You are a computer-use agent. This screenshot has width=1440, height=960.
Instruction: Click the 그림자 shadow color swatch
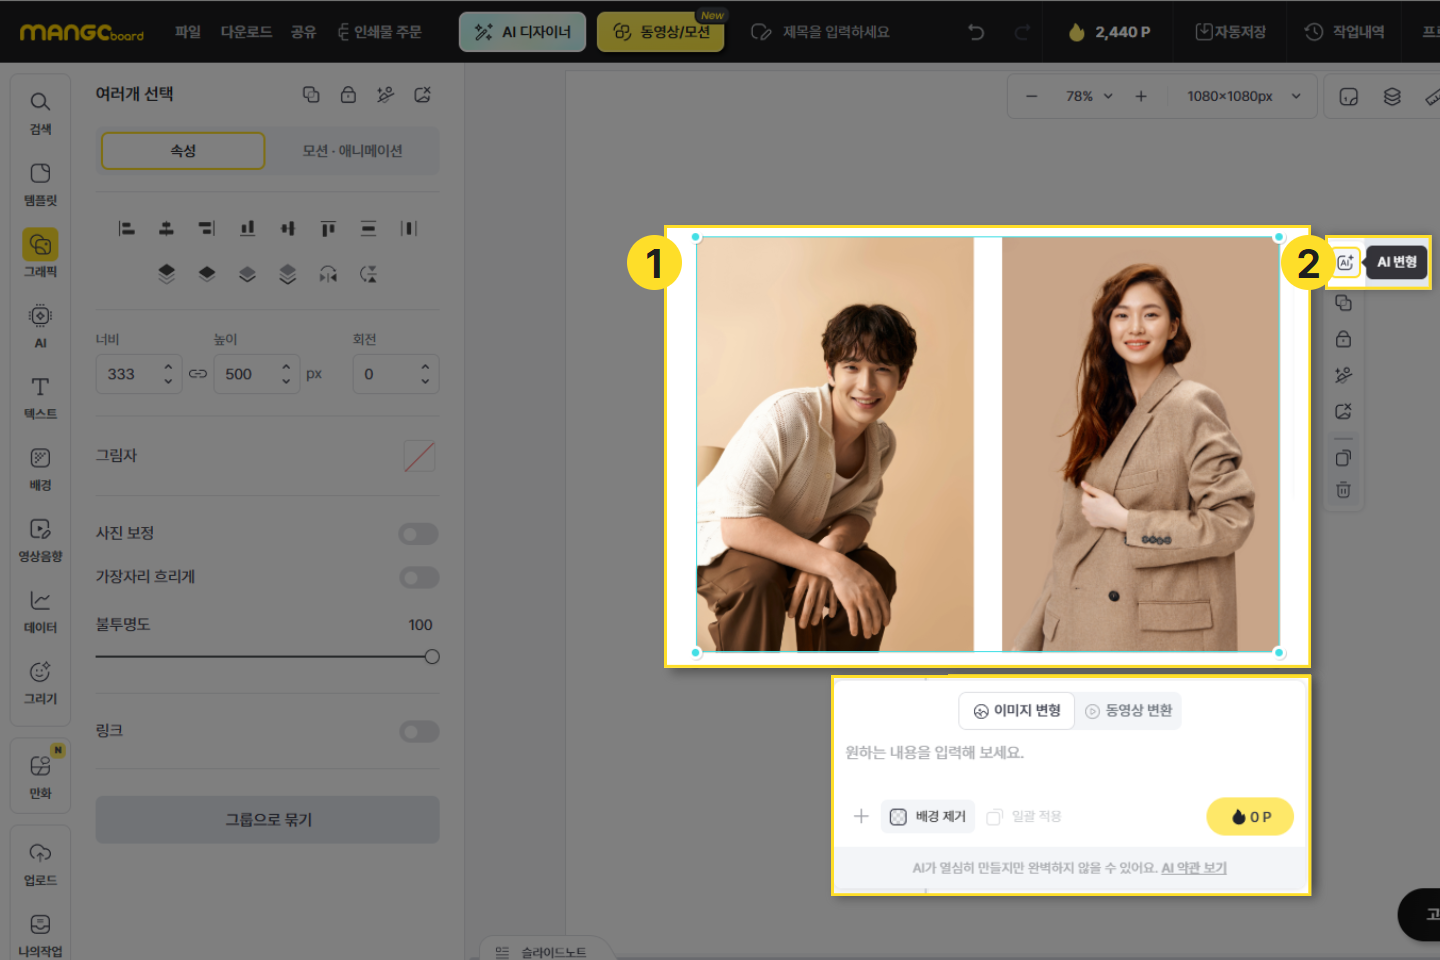click(419, 456)
